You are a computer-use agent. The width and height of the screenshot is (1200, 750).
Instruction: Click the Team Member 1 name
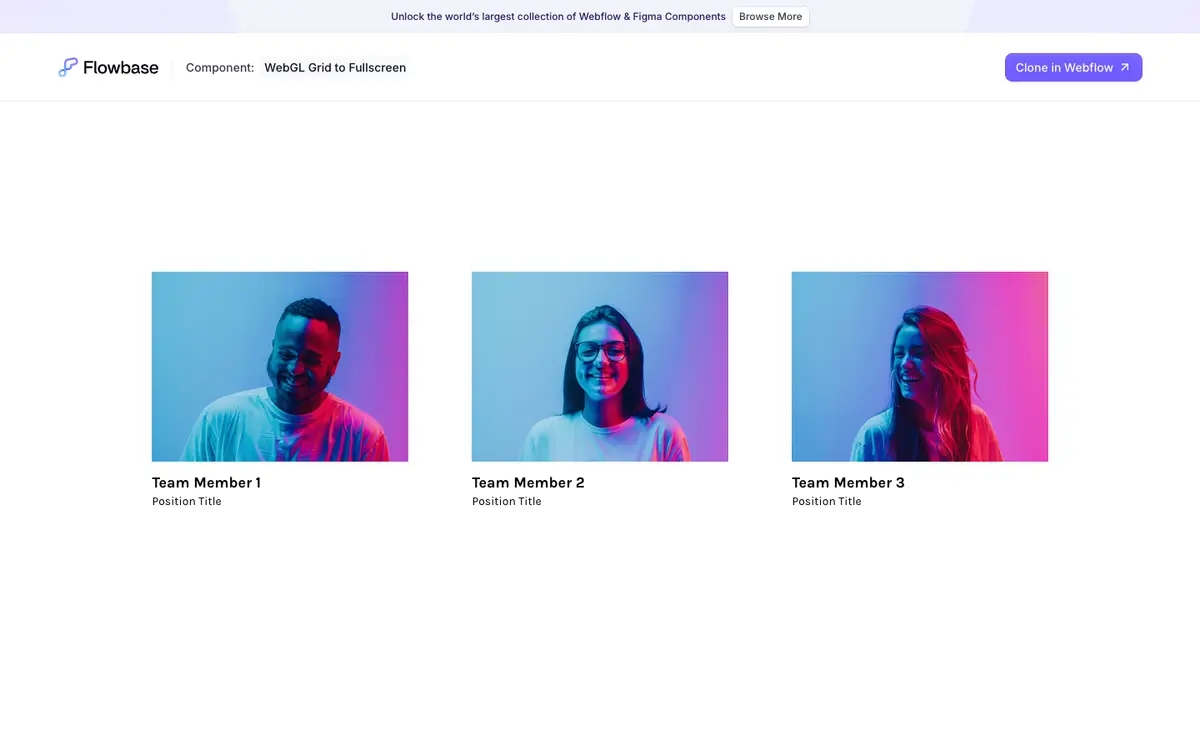(x=206, y=483)
